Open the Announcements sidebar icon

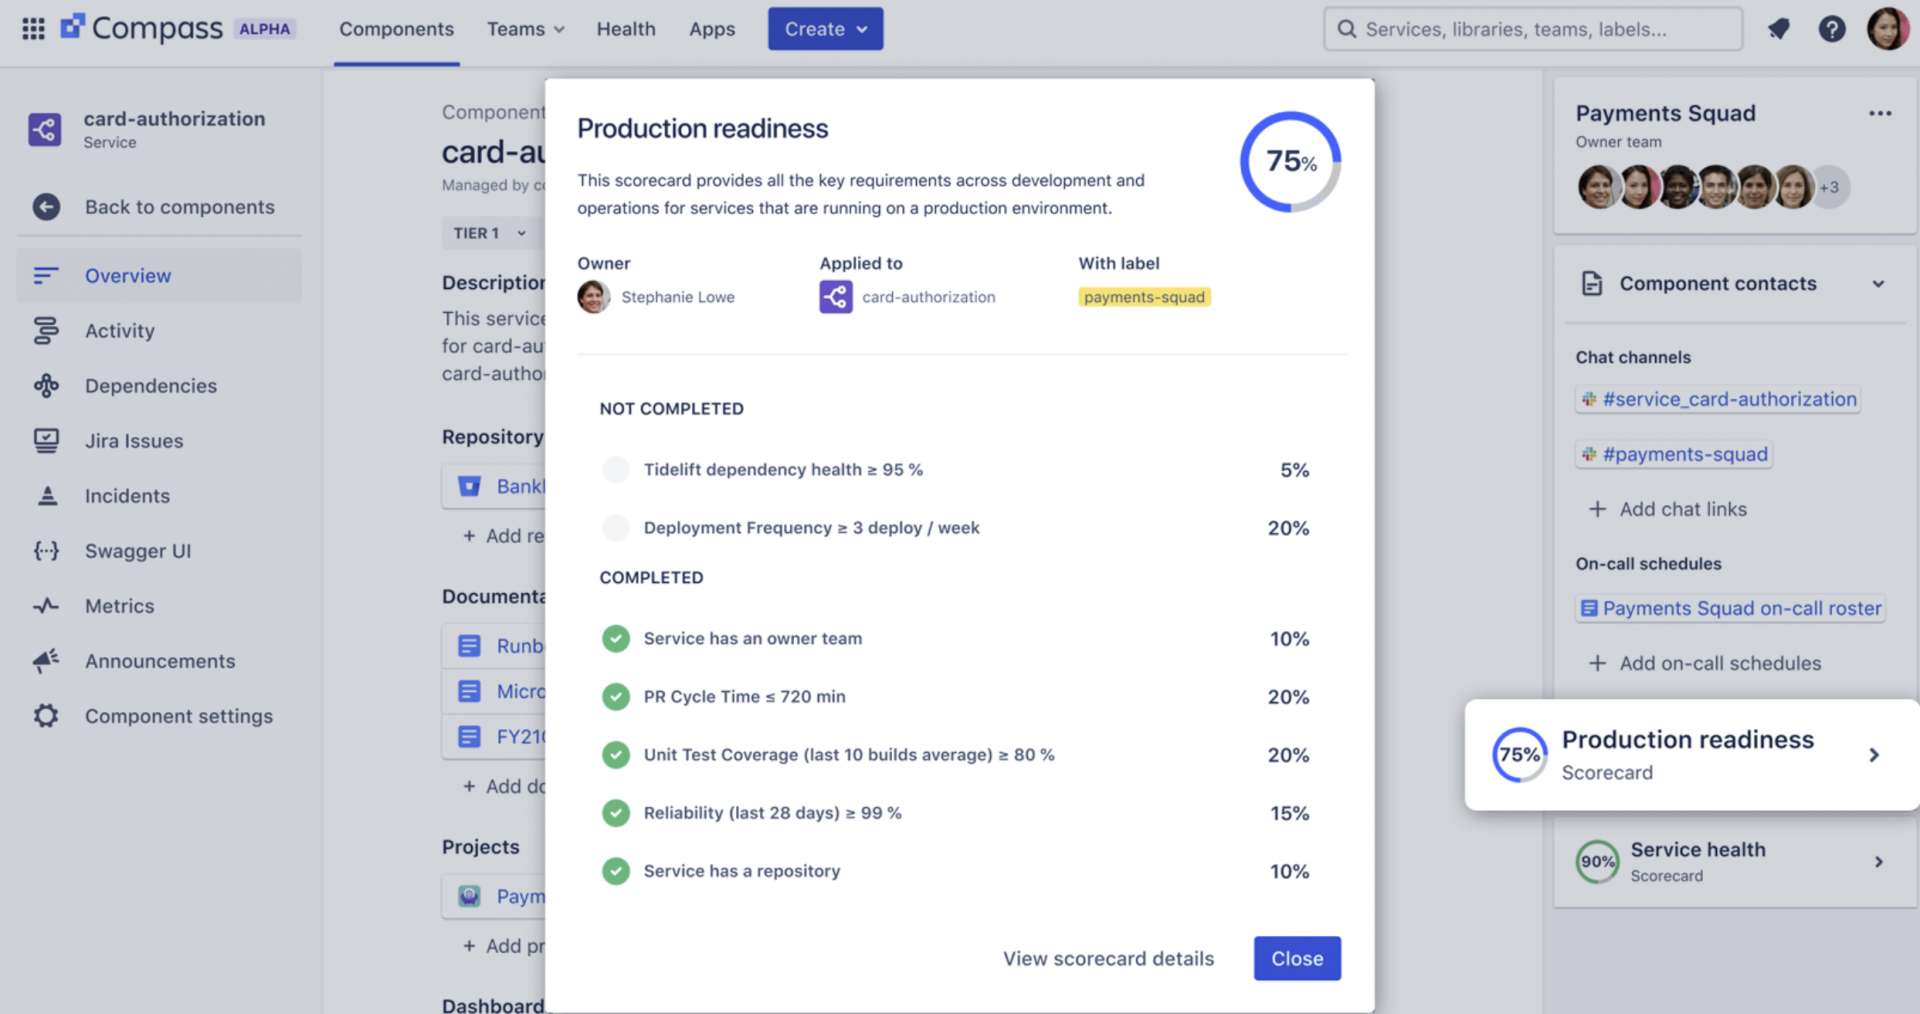click(x=46, y=660)
